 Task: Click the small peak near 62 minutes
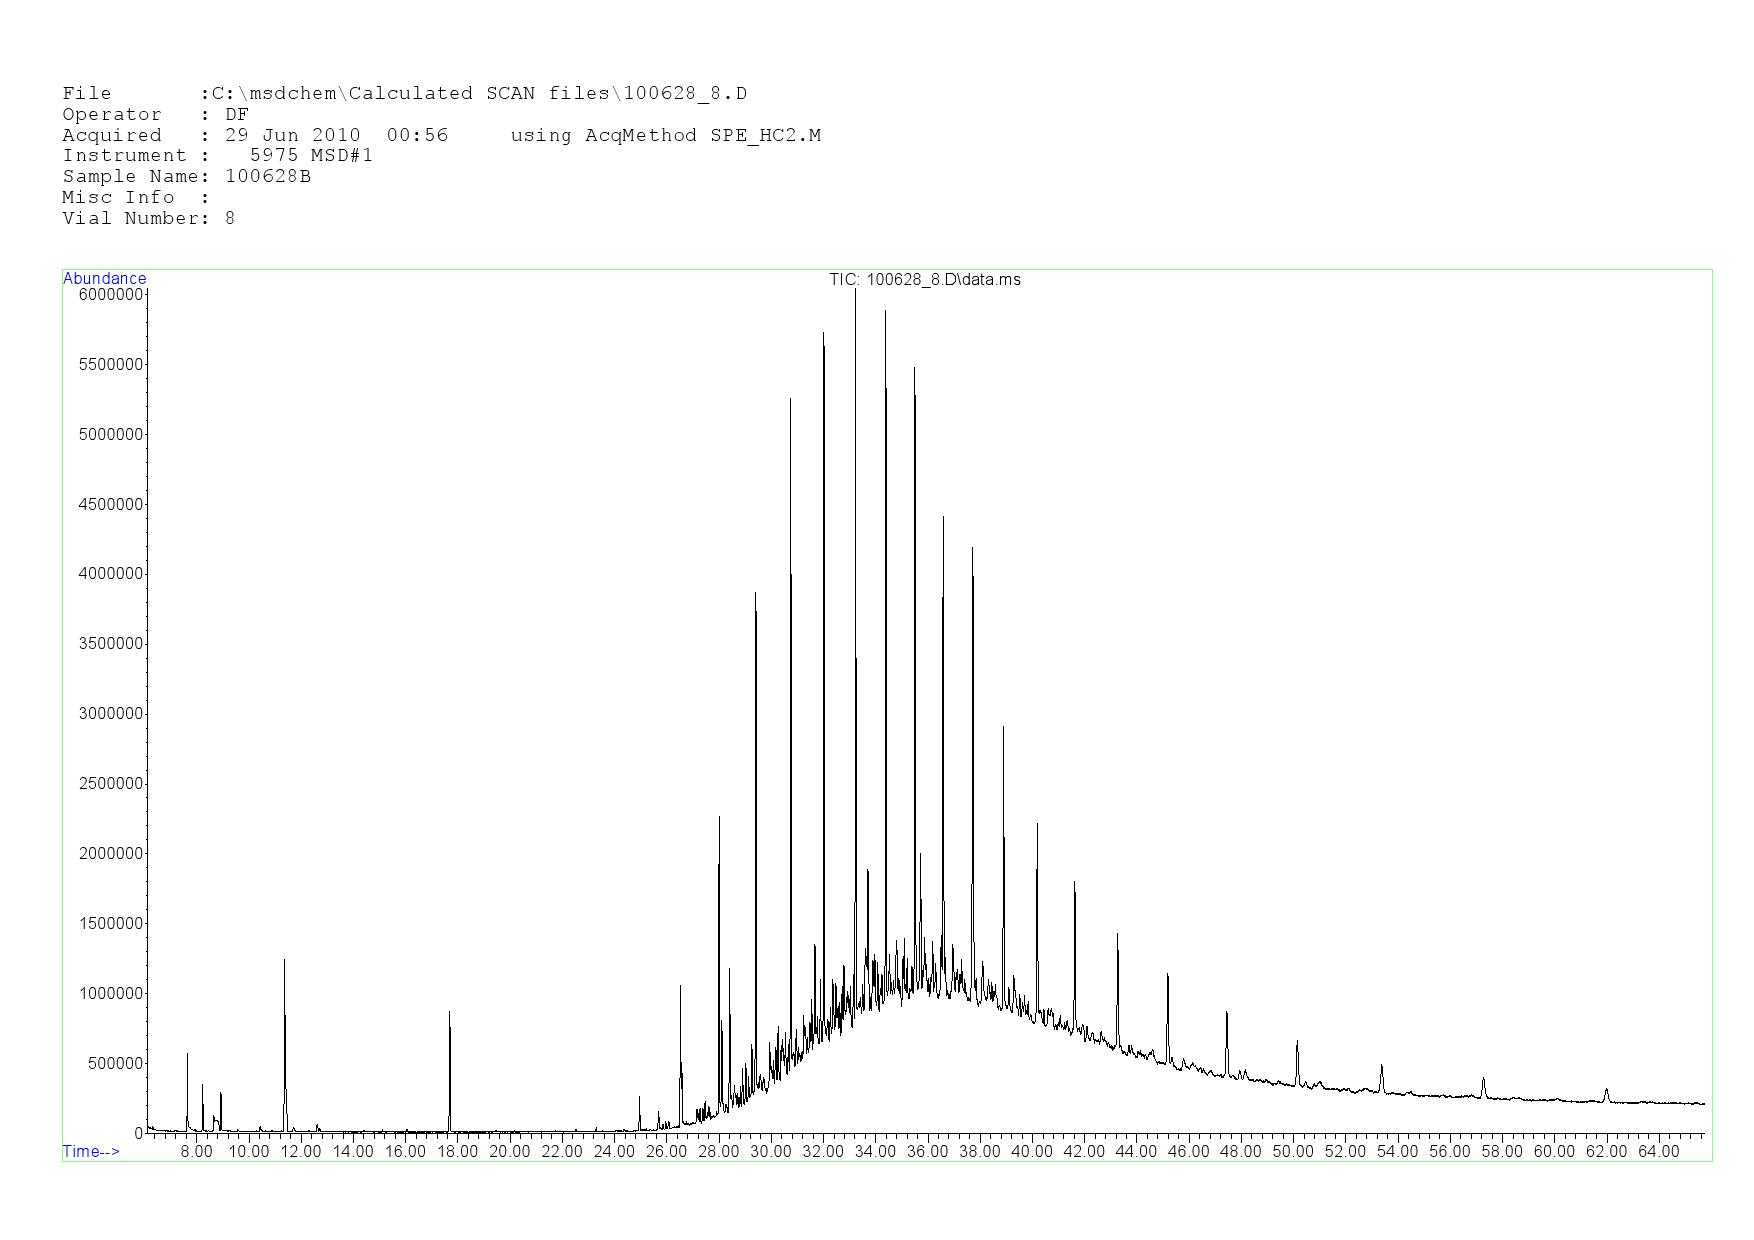[x=1606, y=1091]
